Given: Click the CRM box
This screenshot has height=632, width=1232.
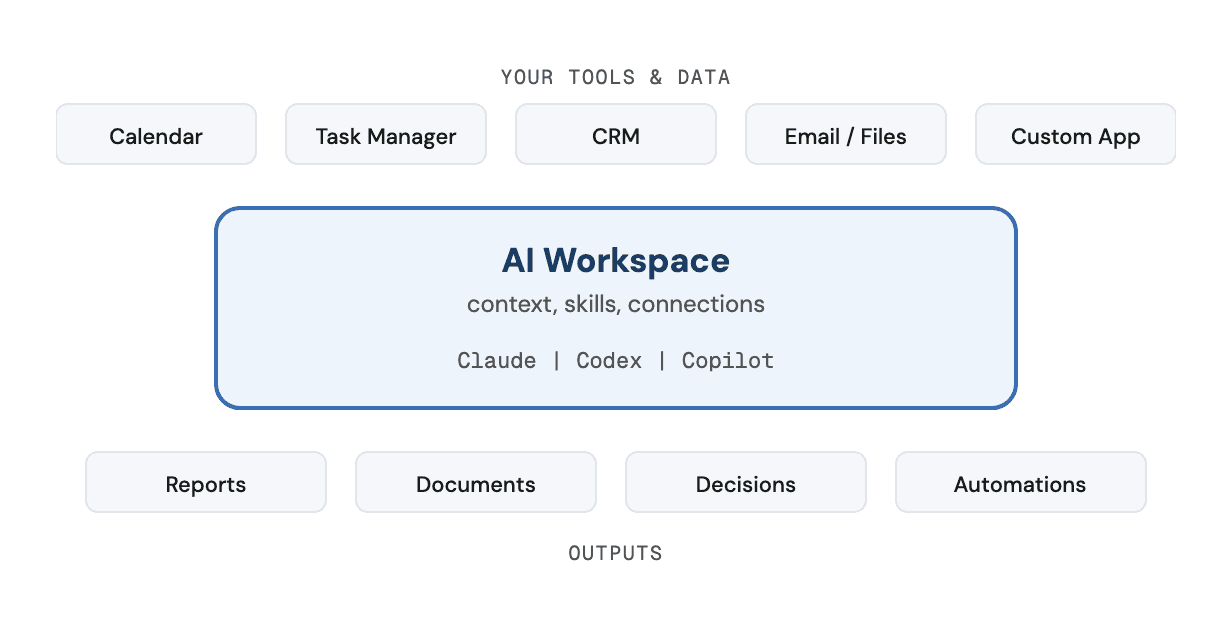Looking at the screenshot, I should pyautogui.click(x=616, y=134).
